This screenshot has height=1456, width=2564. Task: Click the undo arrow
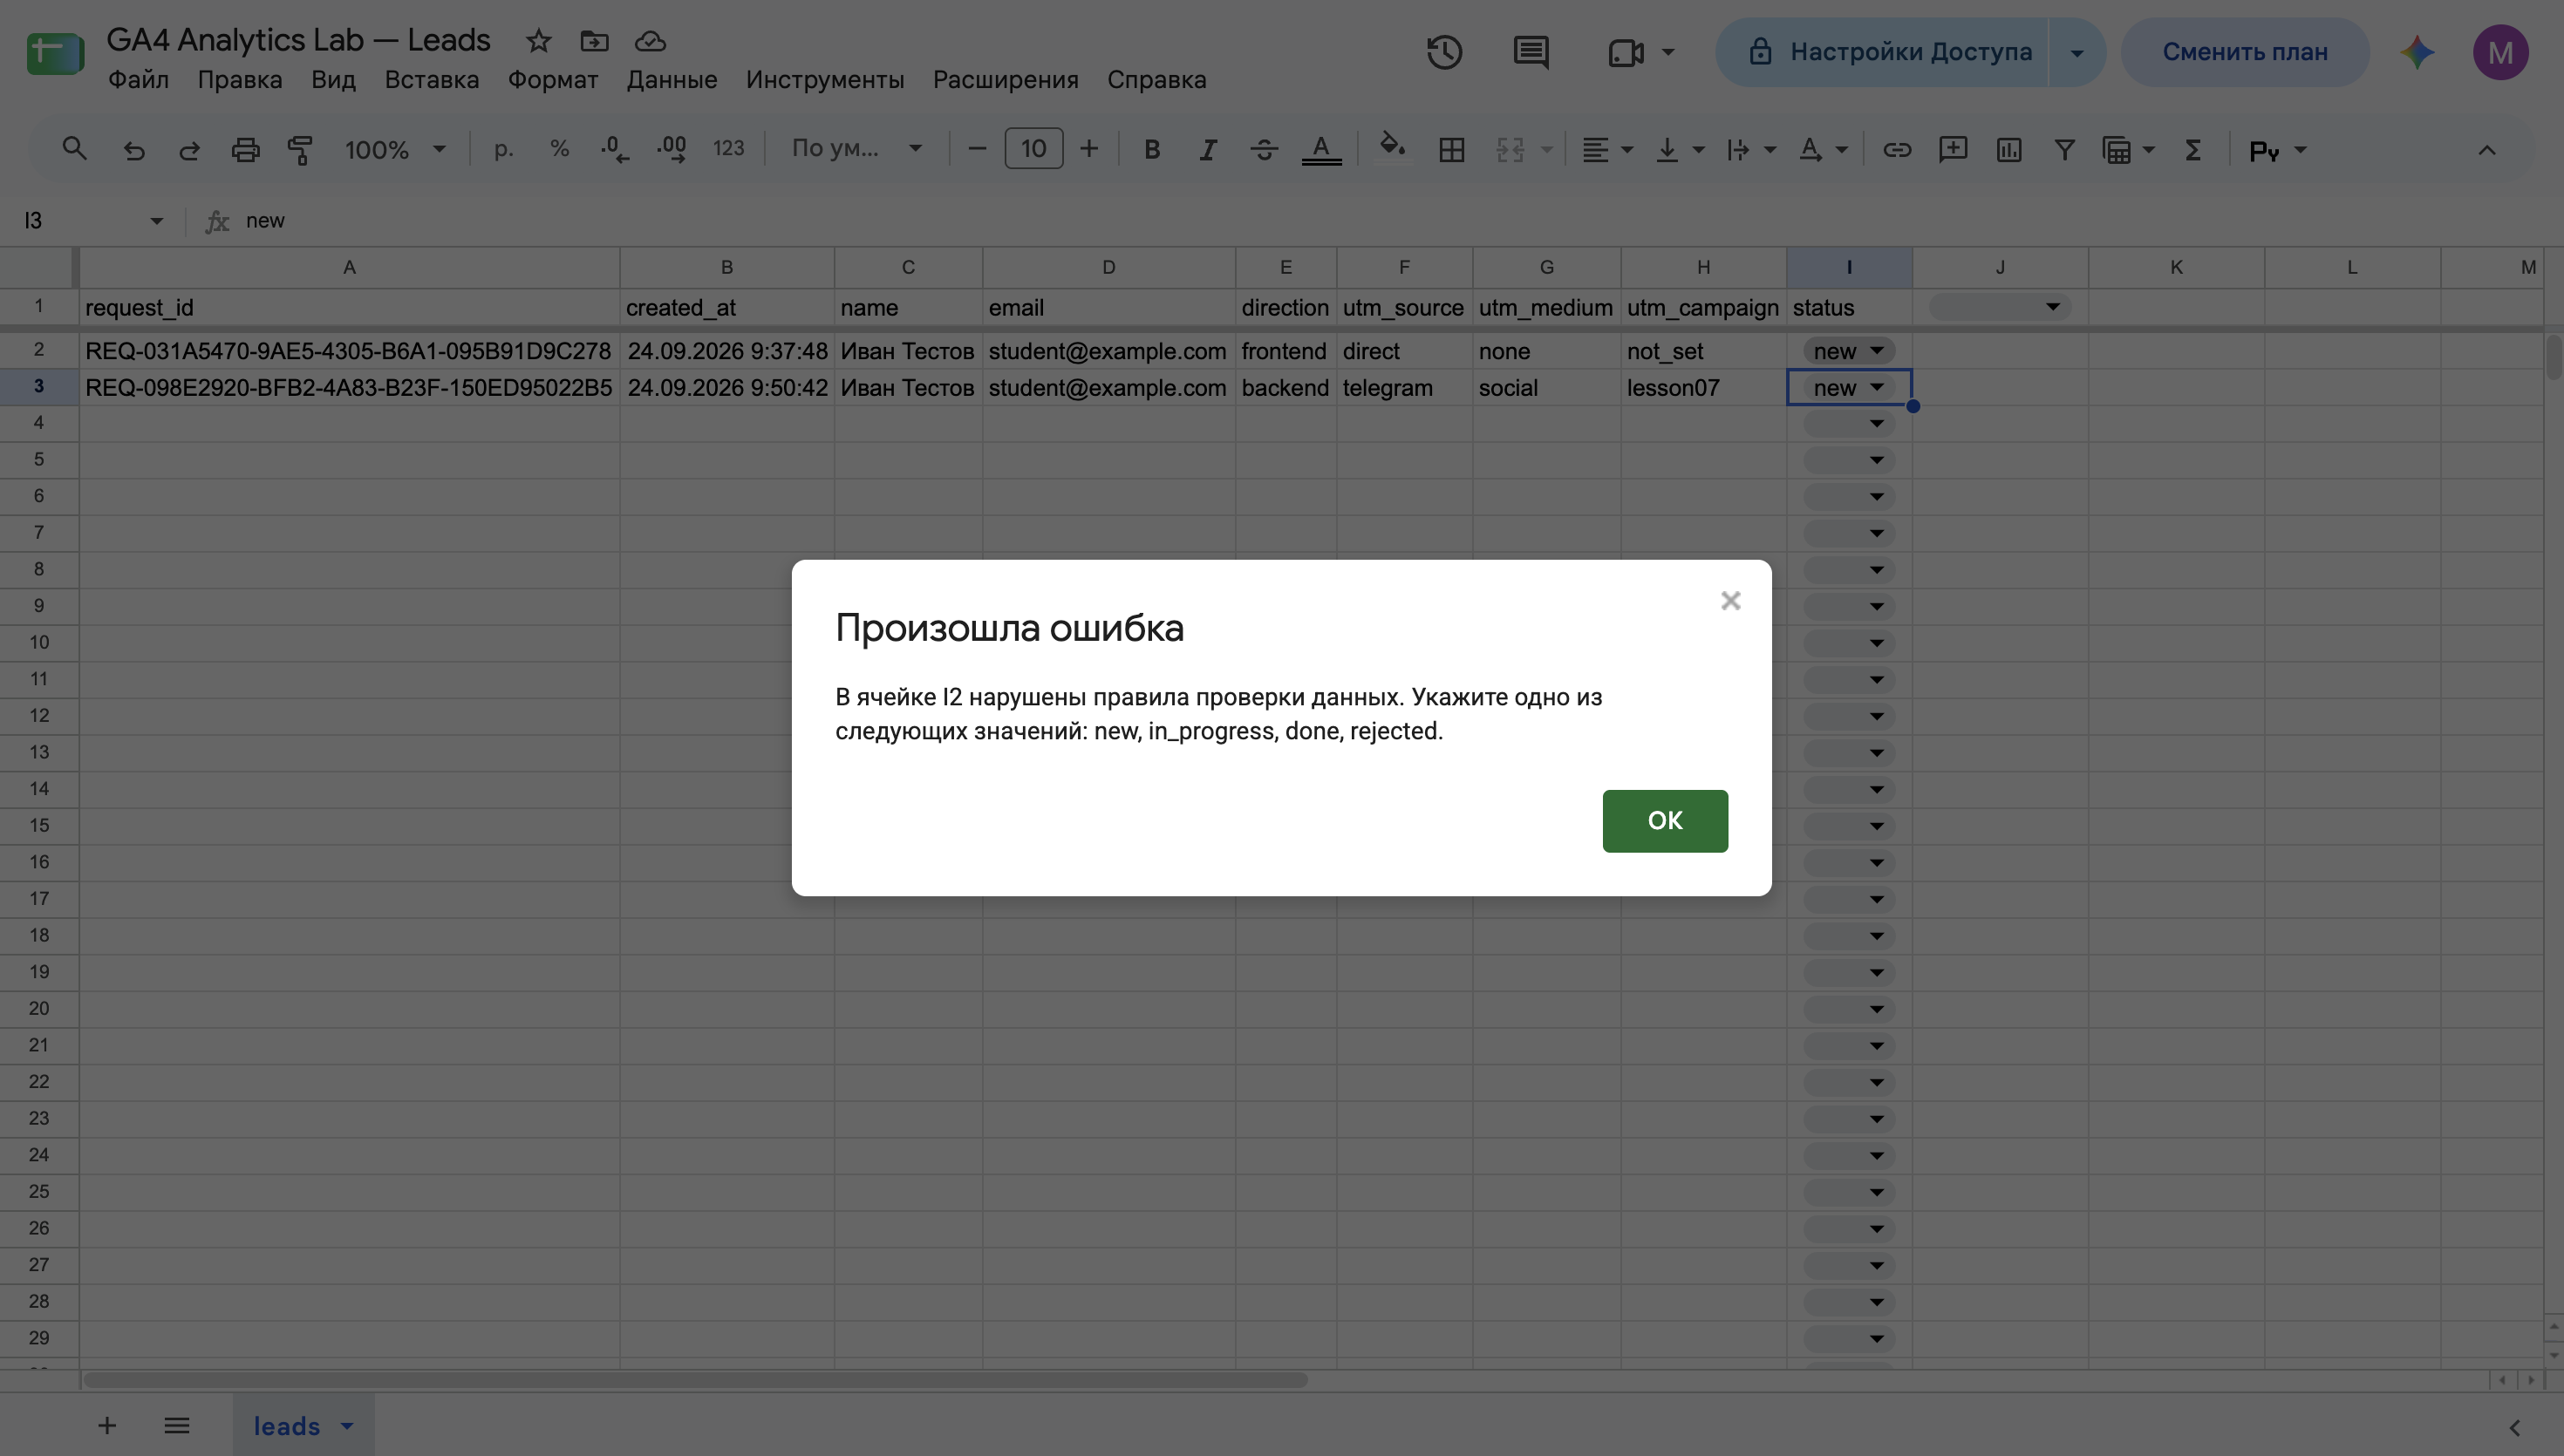pyautogui.click(x=133, y=150)
